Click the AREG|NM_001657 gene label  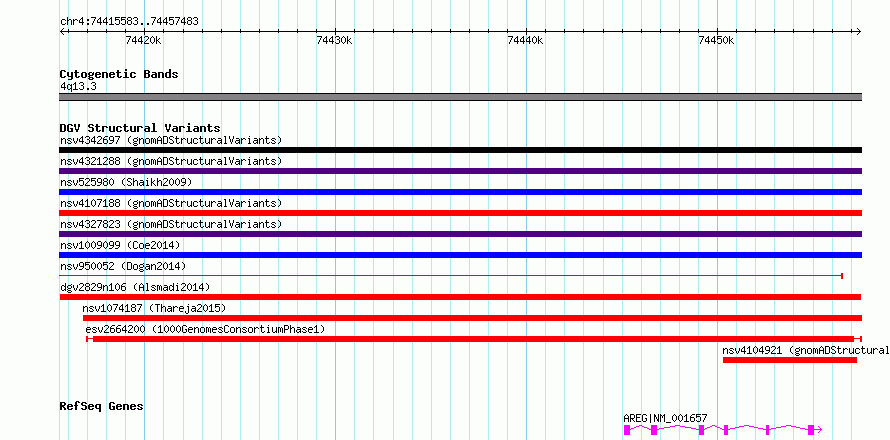(x=665, y=418)
